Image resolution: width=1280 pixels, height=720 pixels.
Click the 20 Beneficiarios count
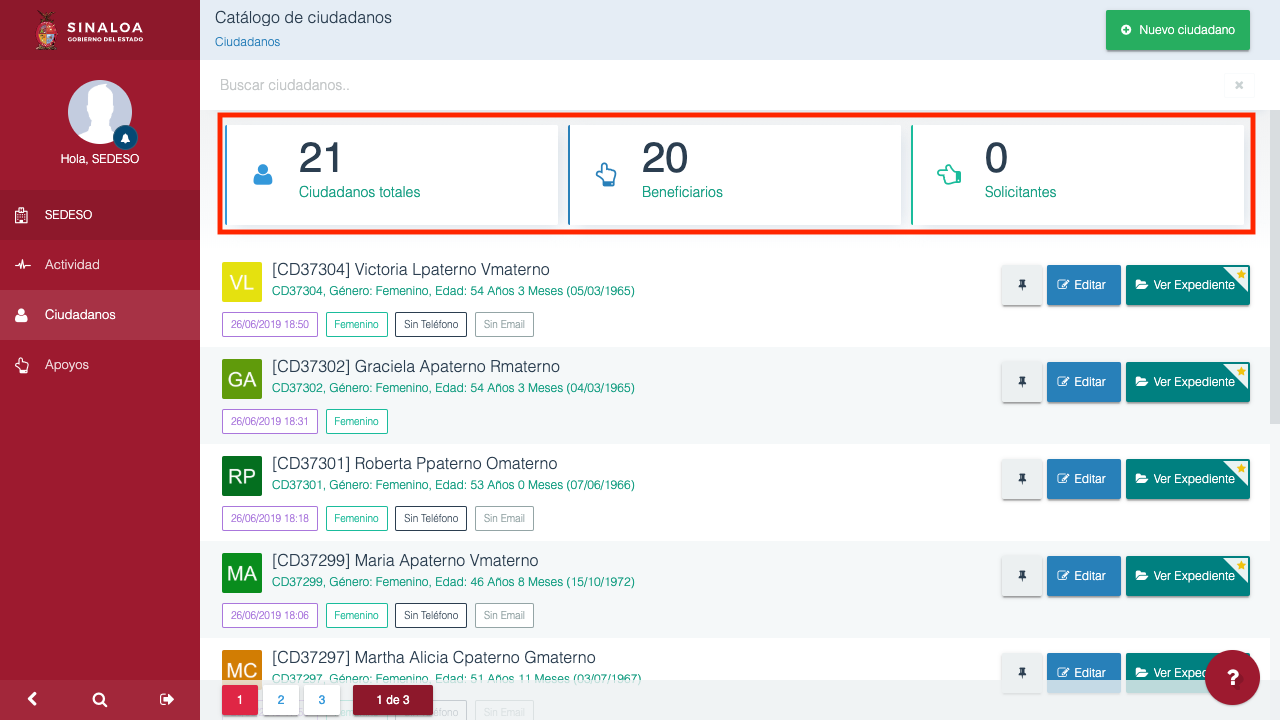(x=664, y=158)
